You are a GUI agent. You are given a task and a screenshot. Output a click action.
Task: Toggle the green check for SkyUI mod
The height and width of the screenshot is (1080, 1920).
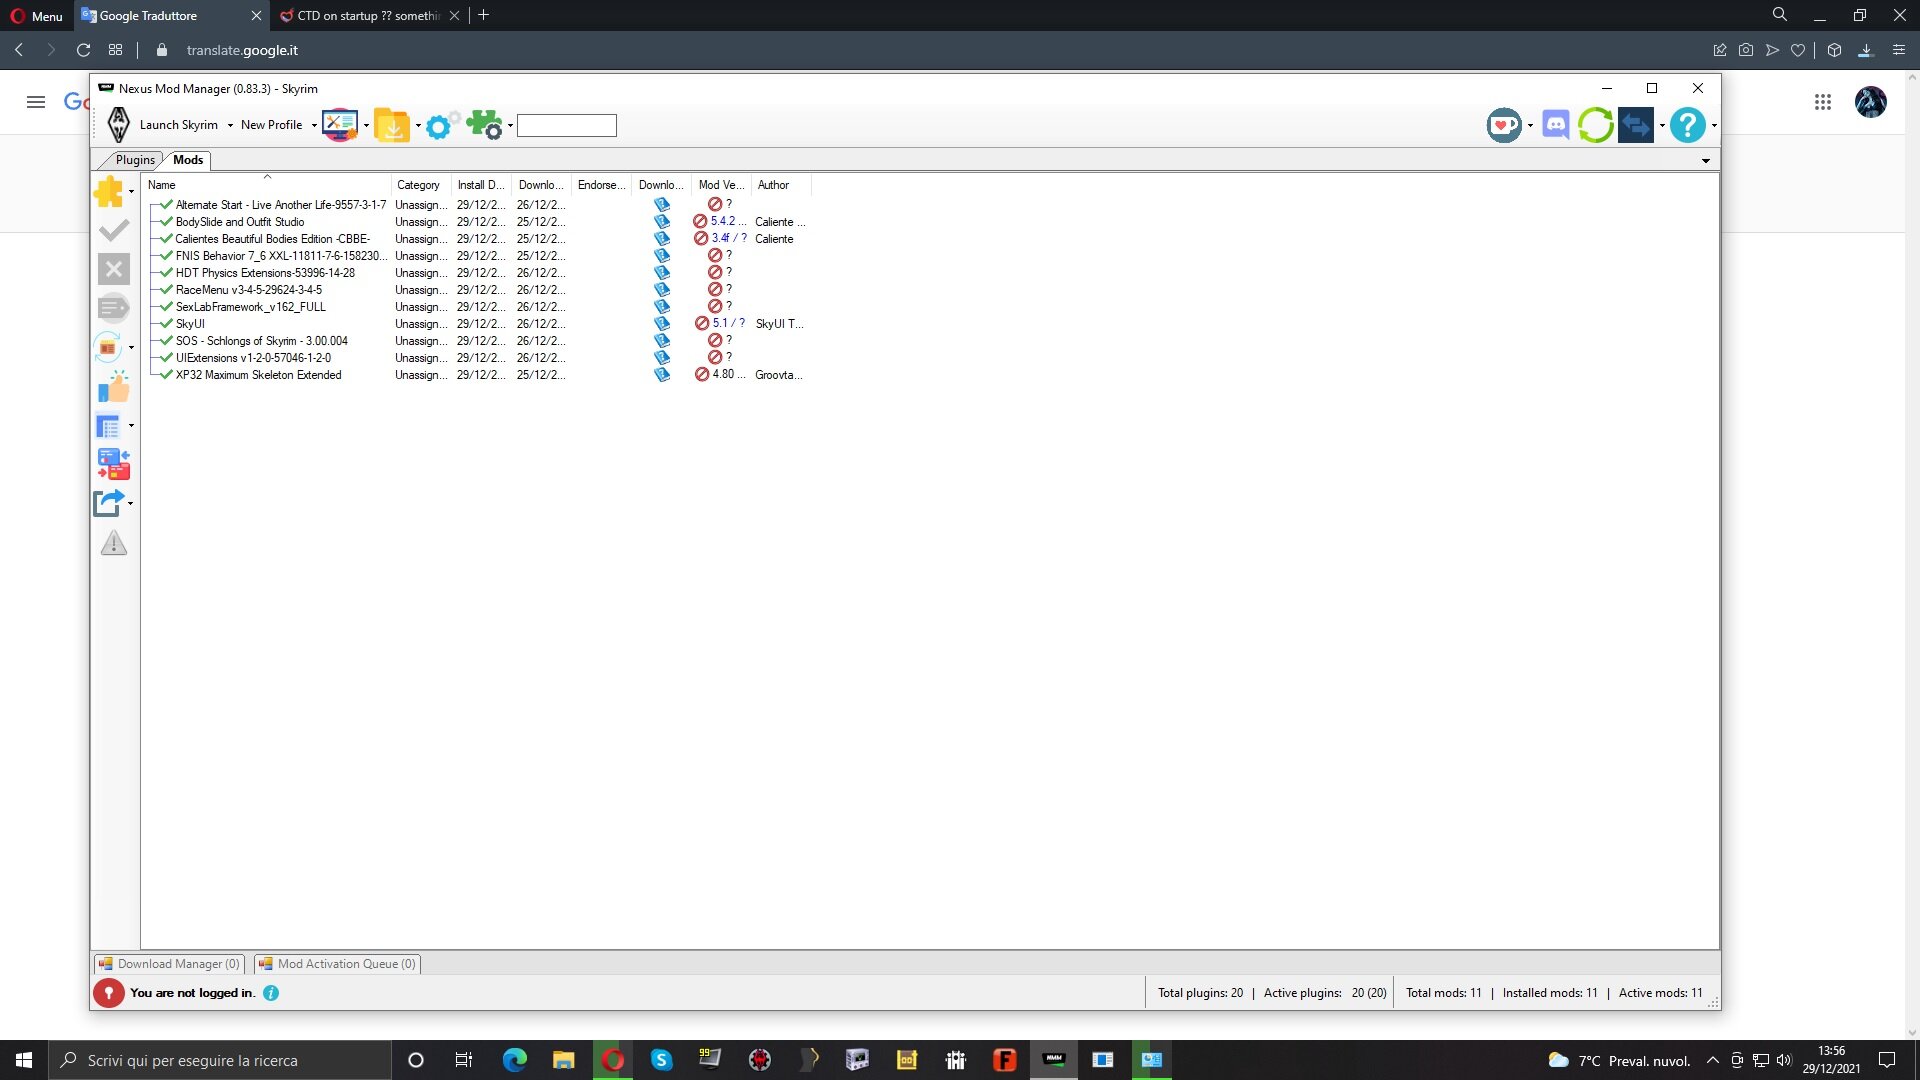coord(166,324)
